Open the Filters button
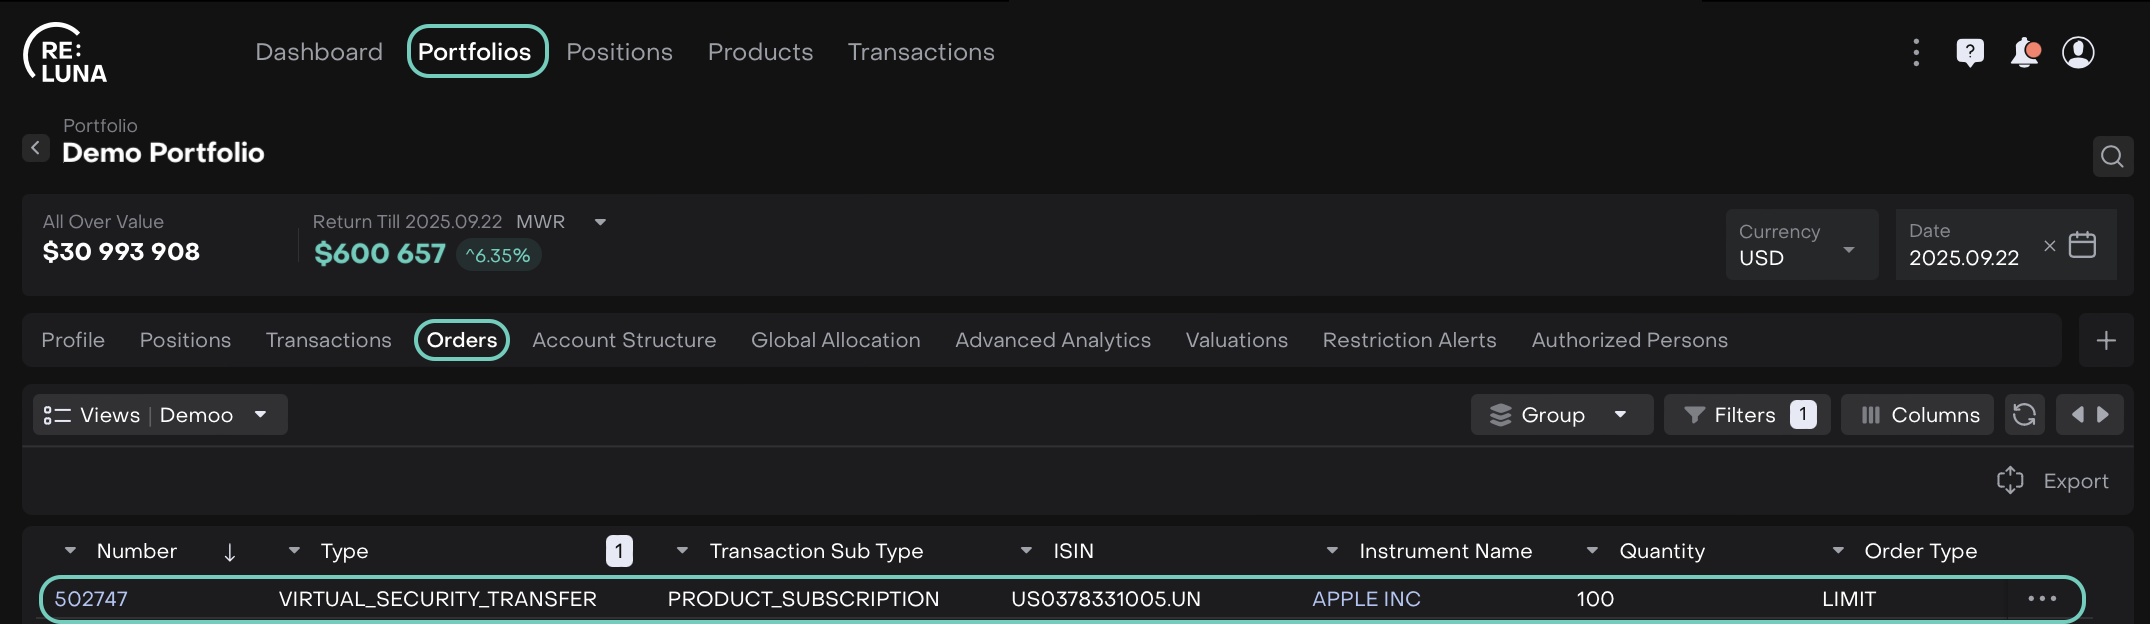2150x624 pixels. click(x=1746, y=415)
